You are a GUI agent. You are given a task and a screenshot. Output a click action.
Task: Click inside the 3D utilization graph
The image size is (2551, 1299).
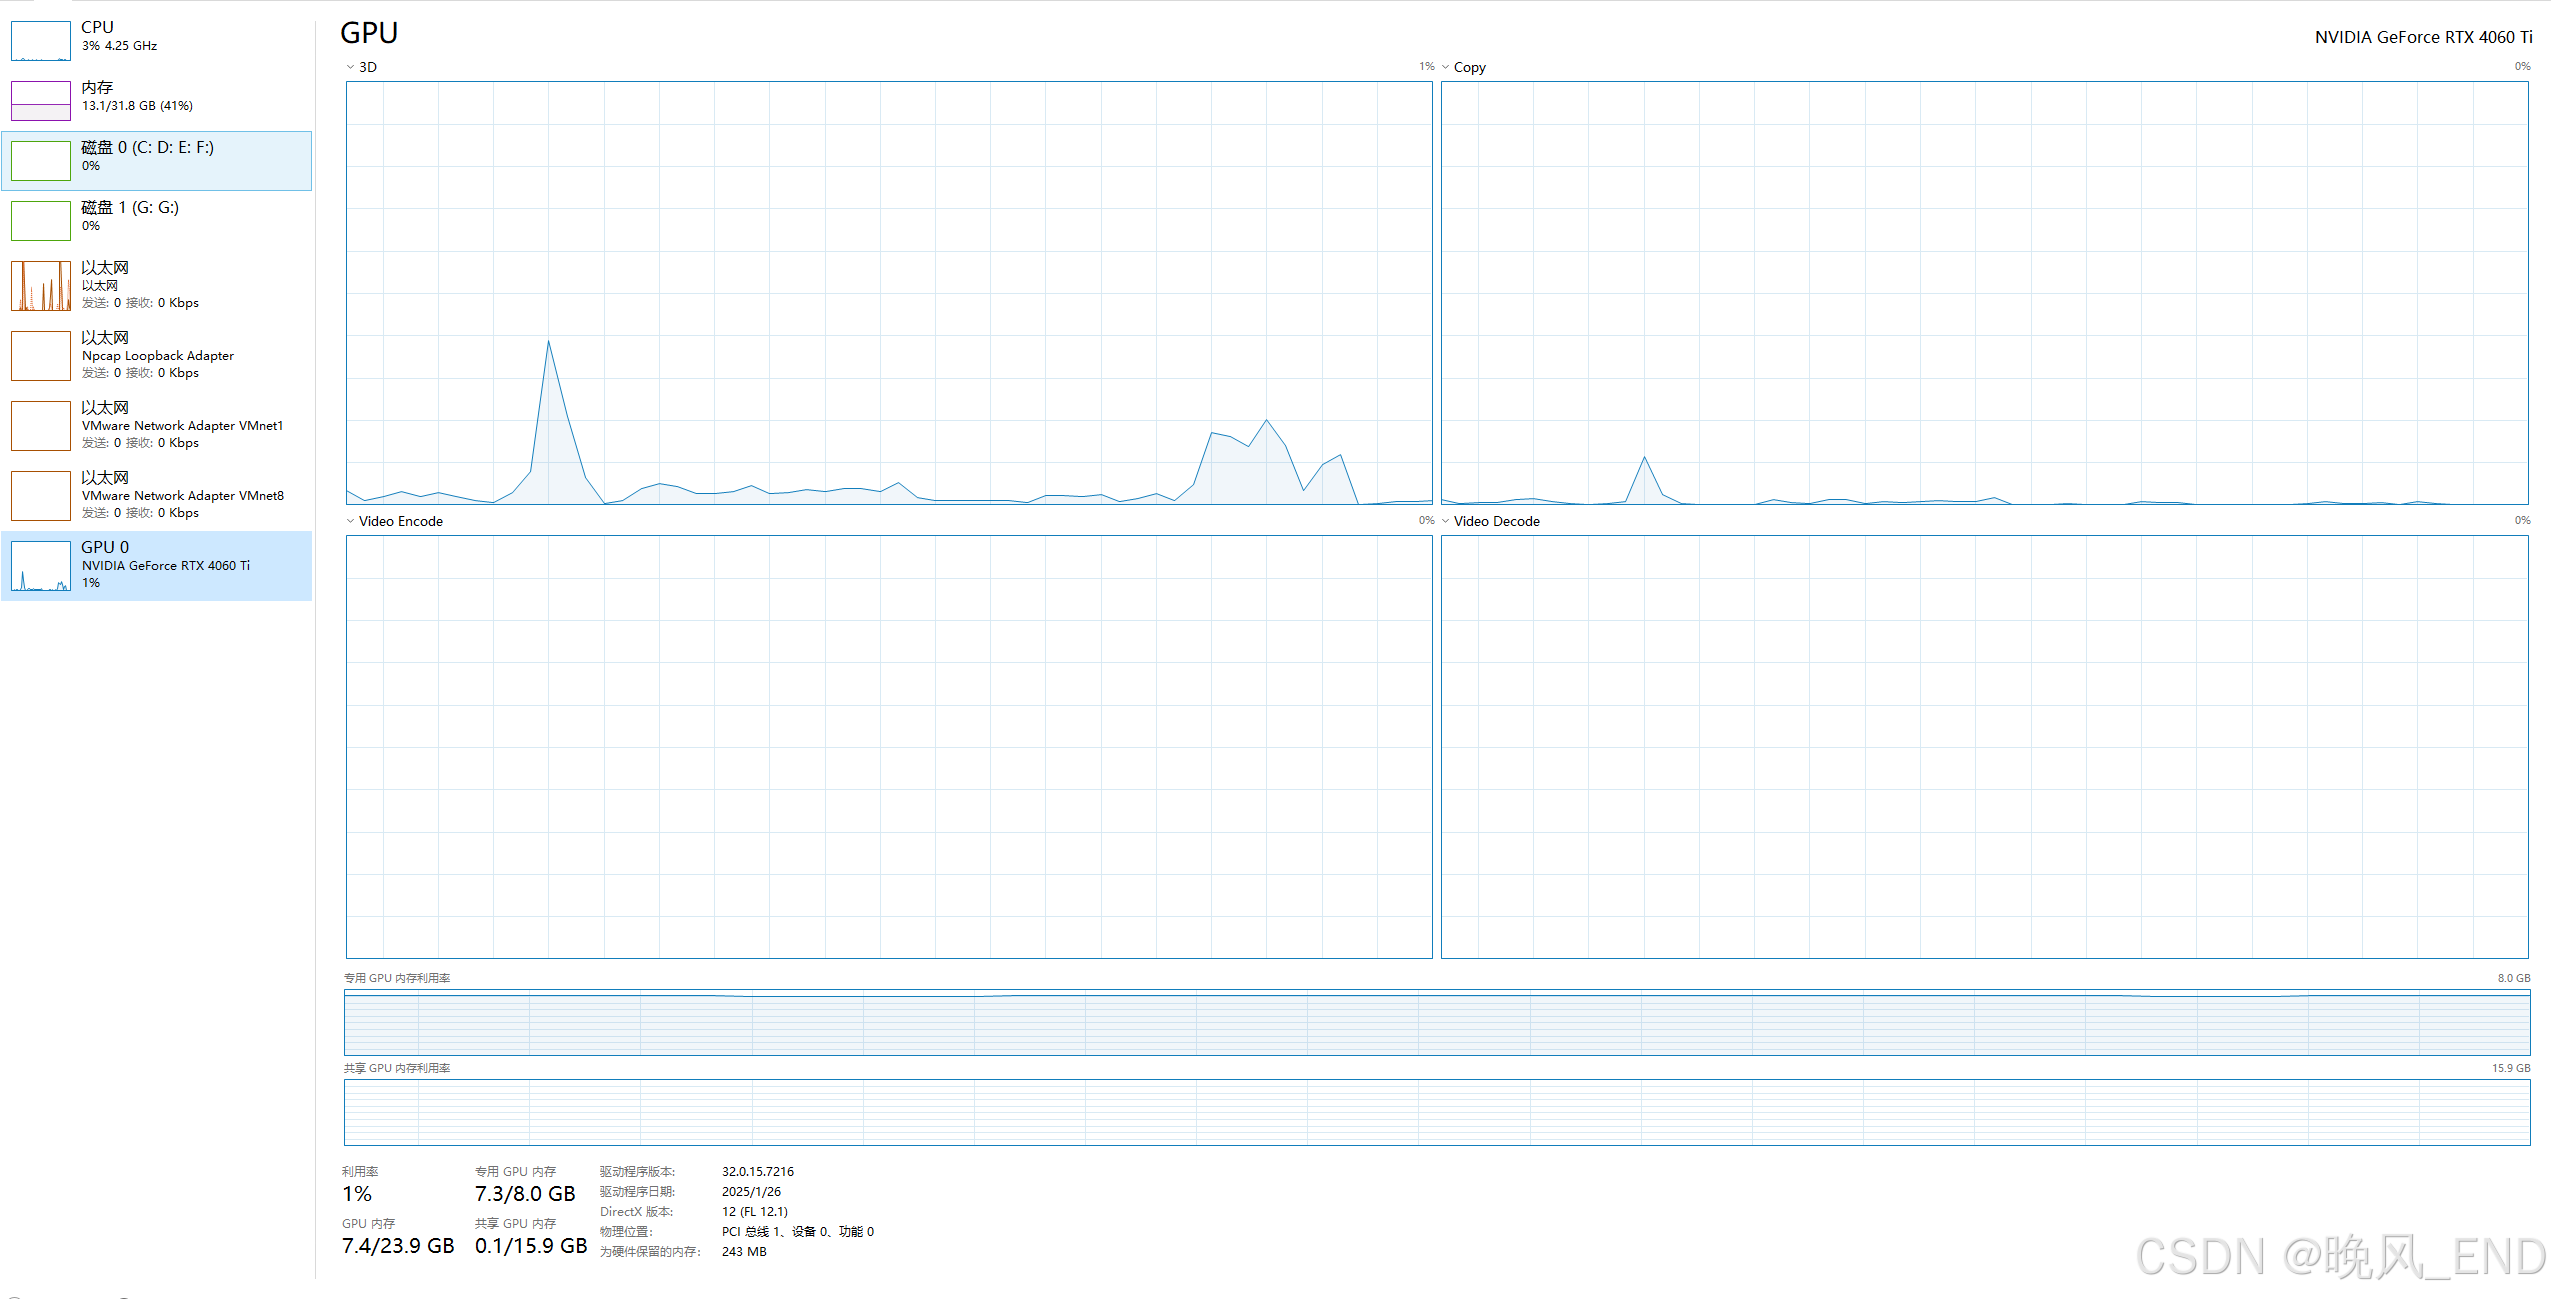point(888,292)
